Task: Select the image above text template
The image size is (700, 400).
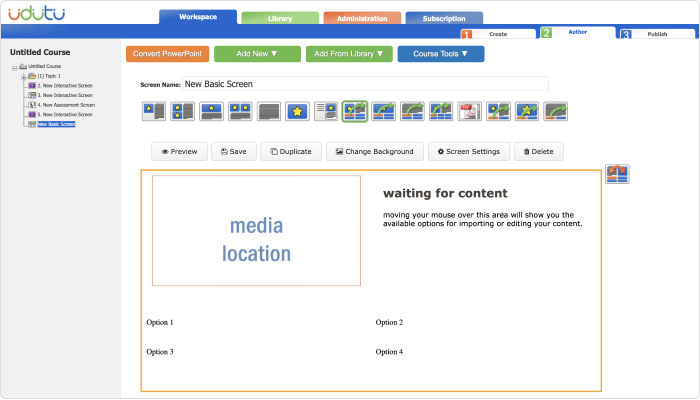Action: pyautogui.click(x=211, y=111)
